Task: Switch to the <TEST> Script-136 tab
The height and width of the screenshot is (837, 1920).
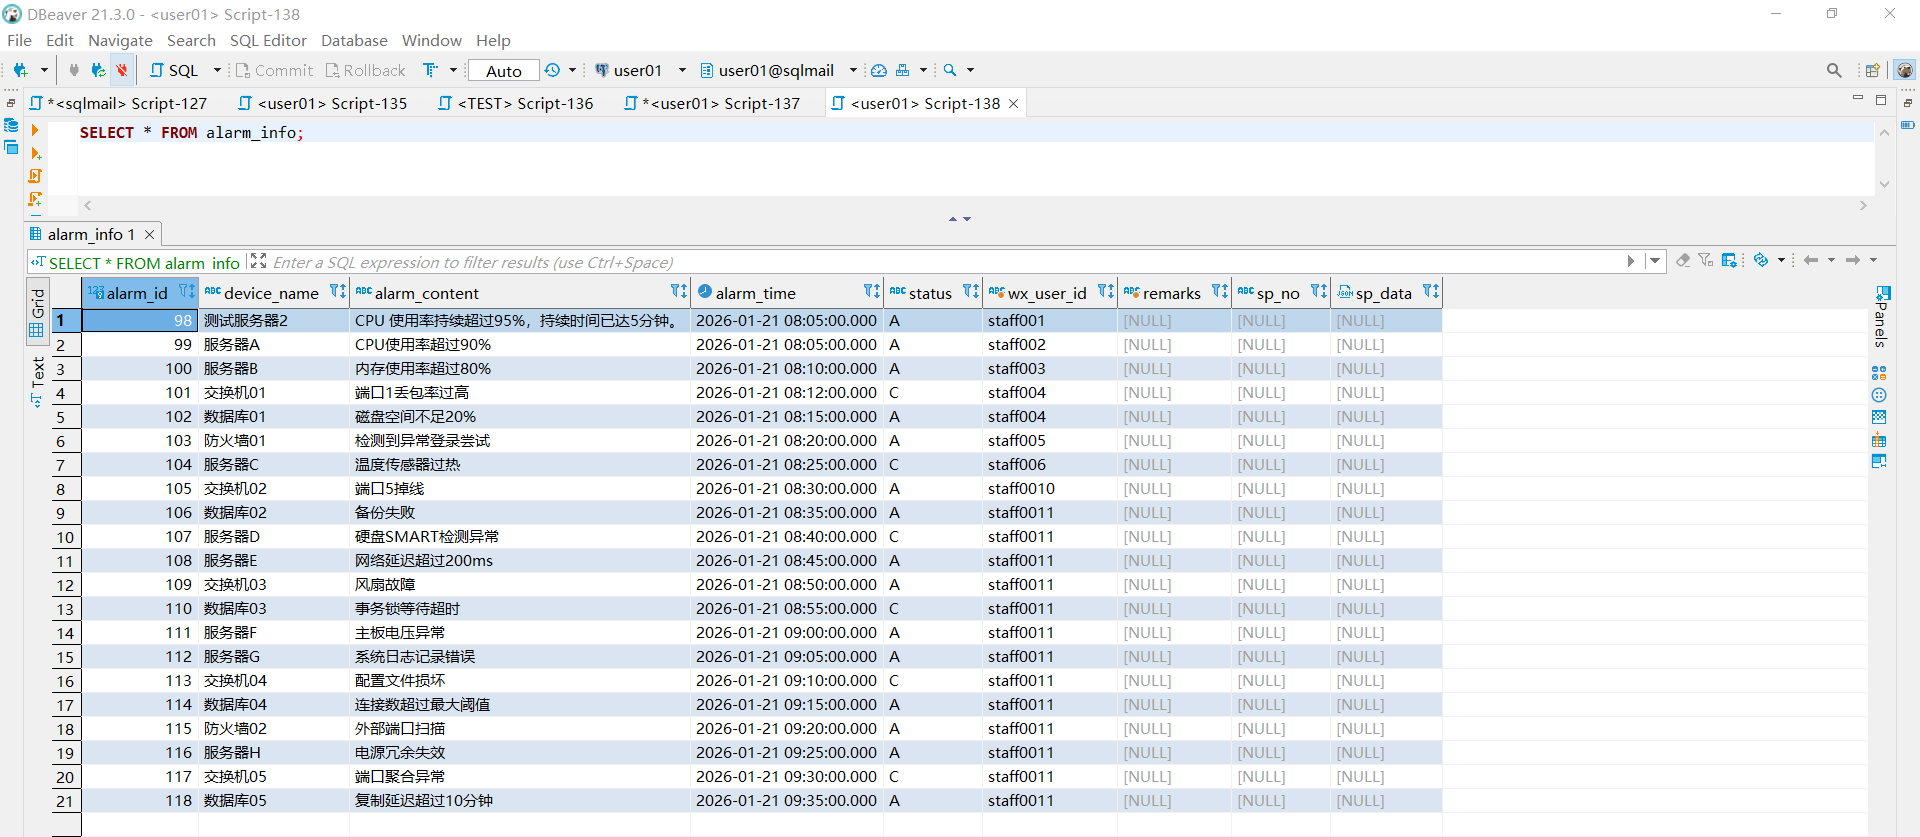Action: pyautogui.click(x=524, y=103)
